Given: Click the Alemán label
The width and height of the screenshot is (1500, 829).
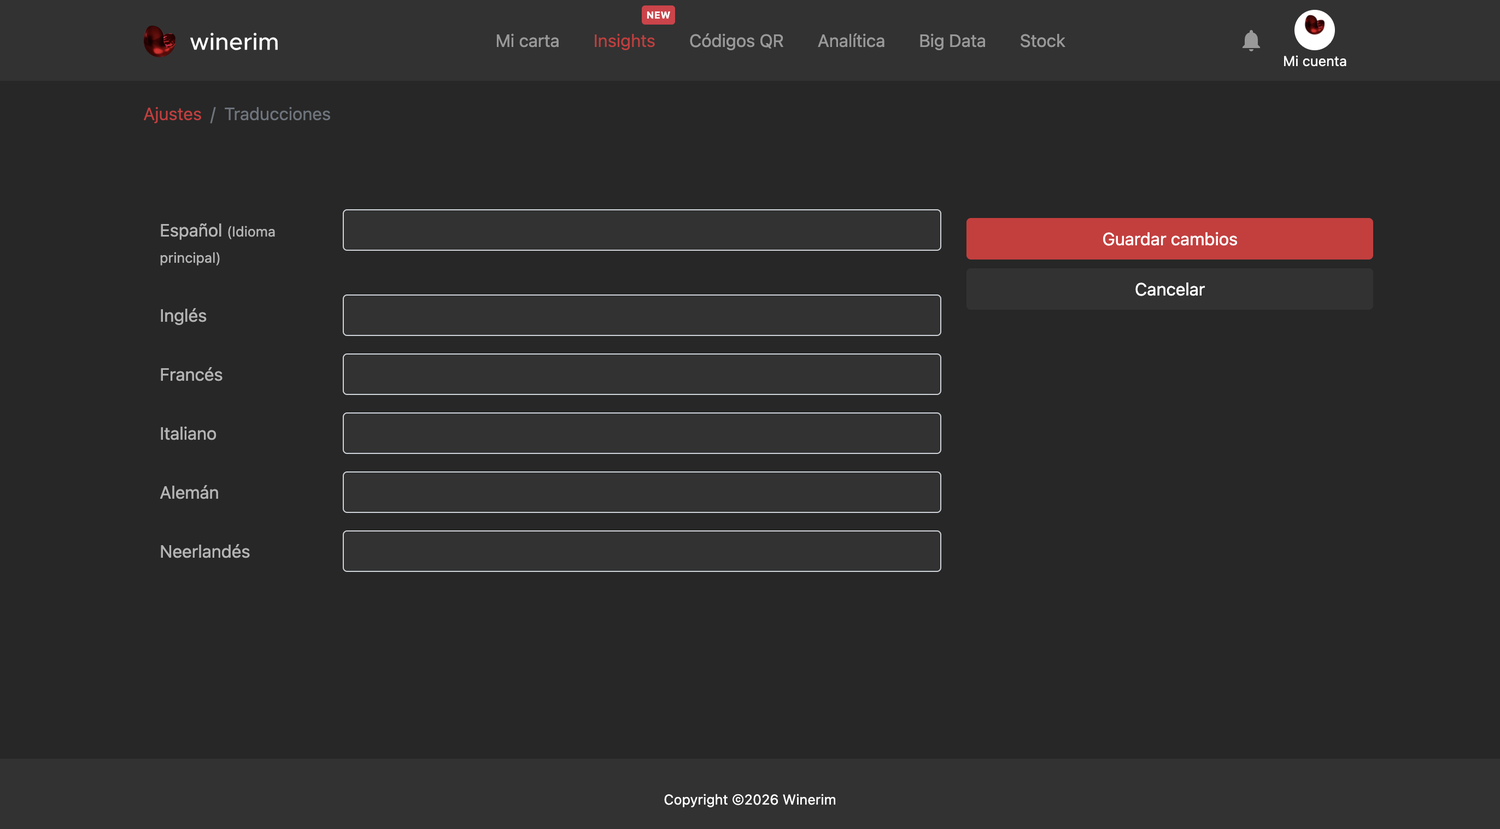Looking at the screenshot, I should (189, 492).
